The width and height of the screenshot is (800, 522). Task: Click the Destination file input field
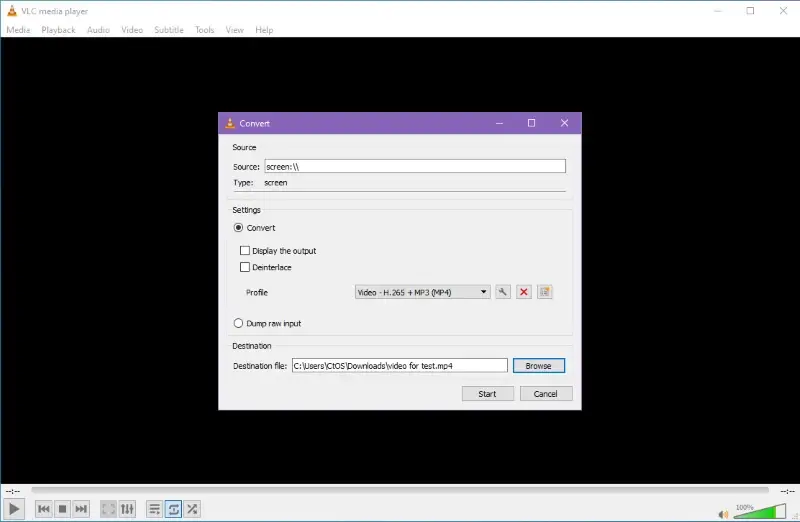coord(399,365)
